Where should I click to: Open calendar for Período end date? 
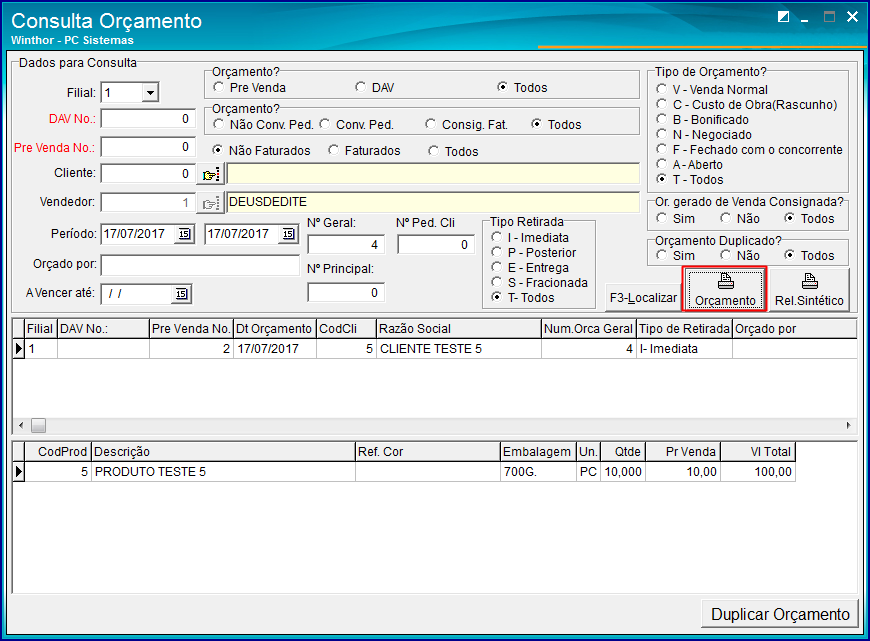click(x=289, y=234)
